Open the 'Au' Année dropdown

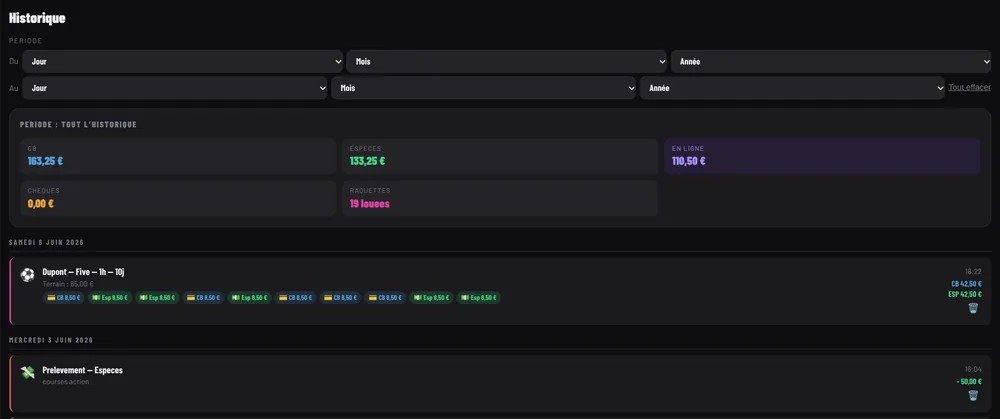coord(792,88)
